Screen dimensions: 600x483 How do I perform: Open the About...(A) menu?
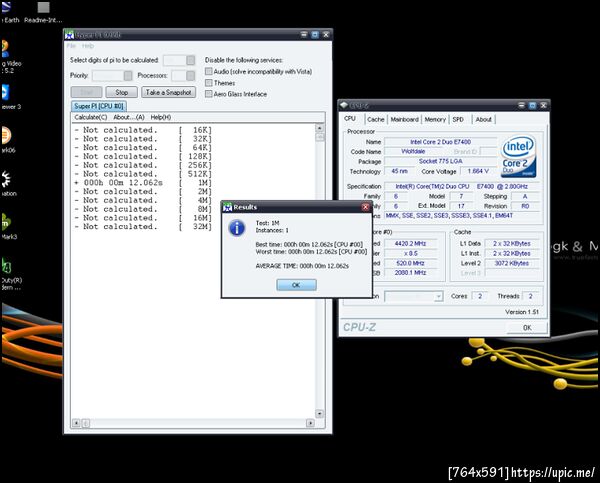click(x=129, y=117)
